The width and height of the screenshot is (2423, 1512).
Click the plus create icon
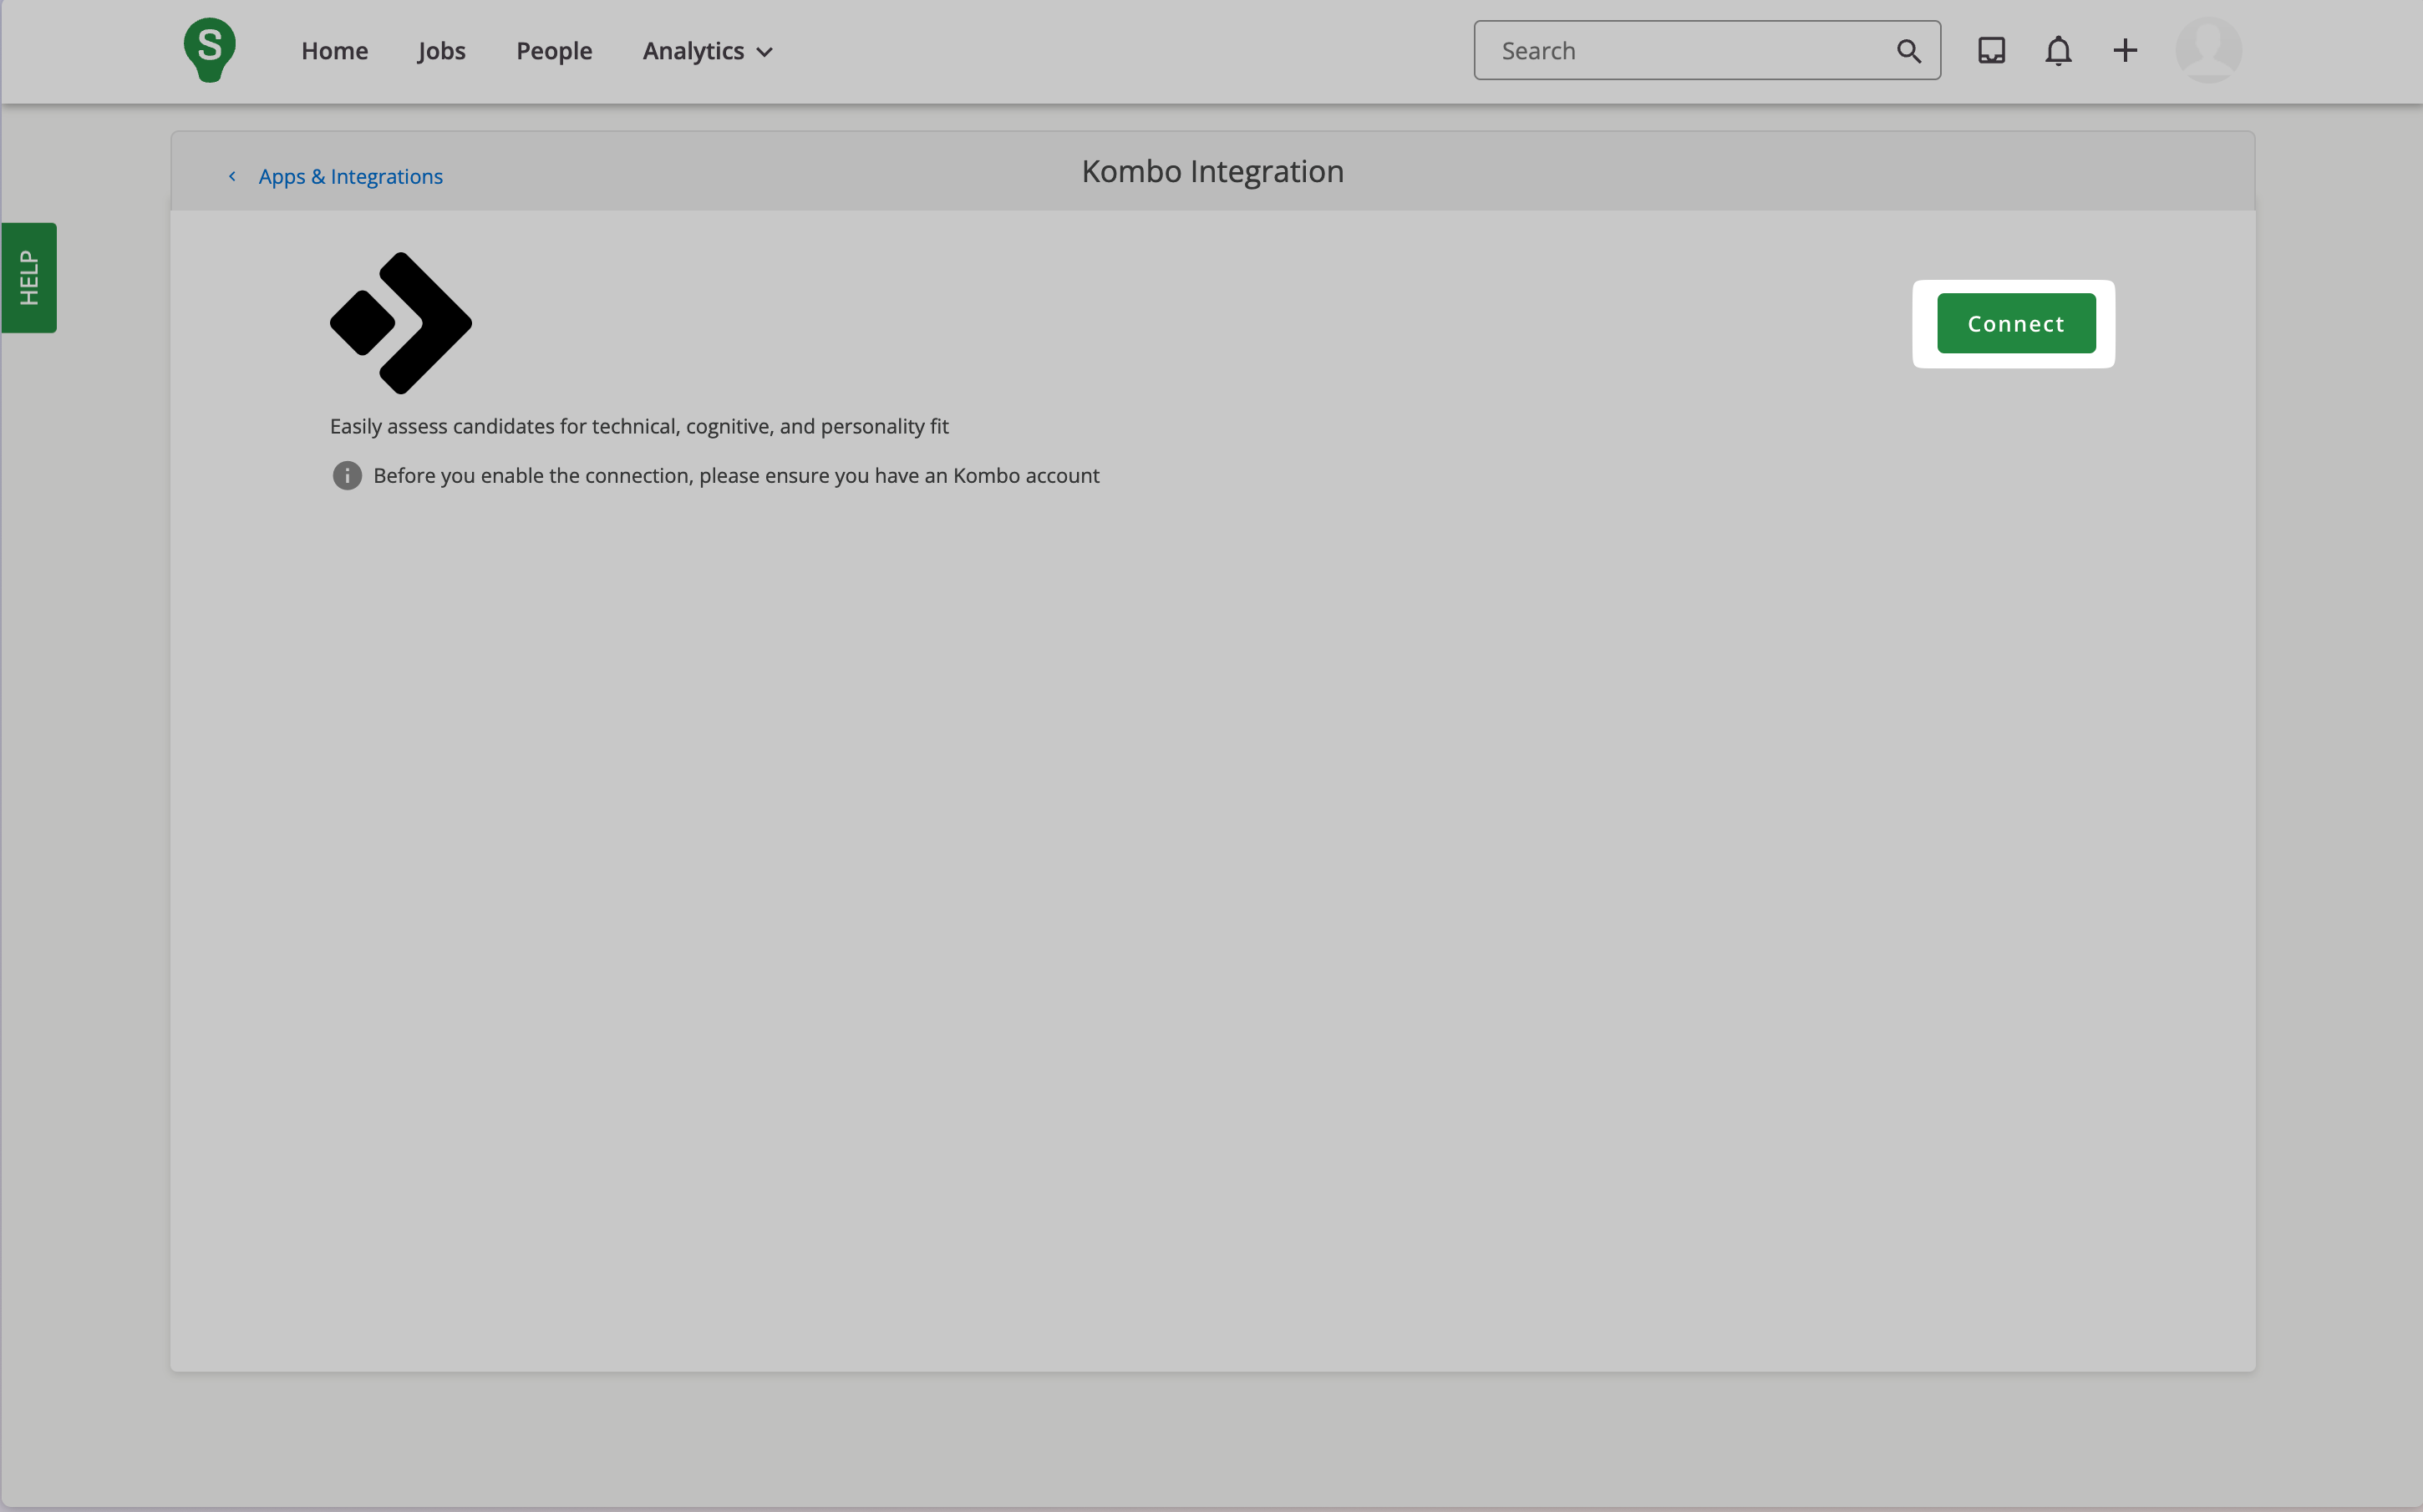tap(2125, 51)
